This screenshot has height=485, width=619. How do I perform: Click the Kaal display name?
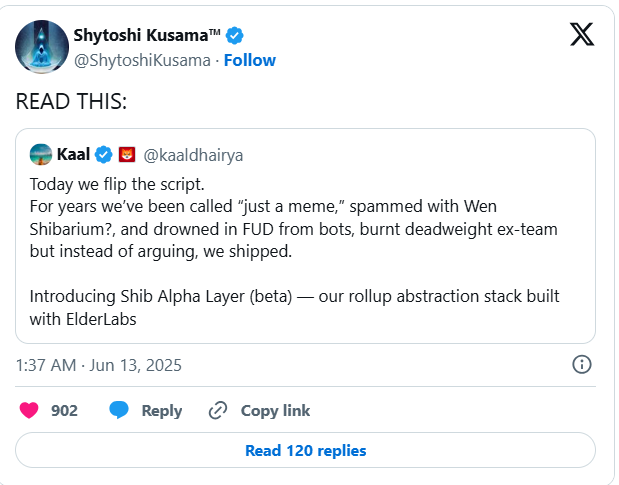[x=73, y=154]
